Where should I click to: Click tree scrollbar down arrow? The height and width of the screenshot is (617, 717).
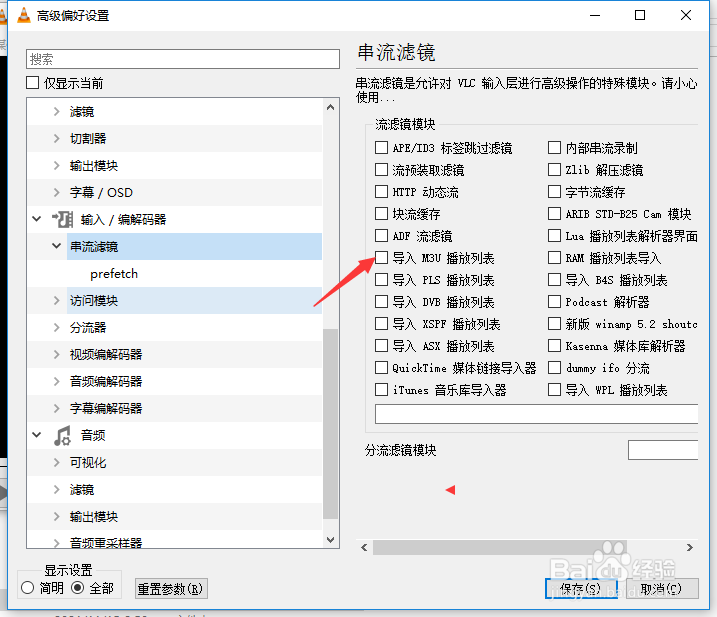click(x=331, y=540)
